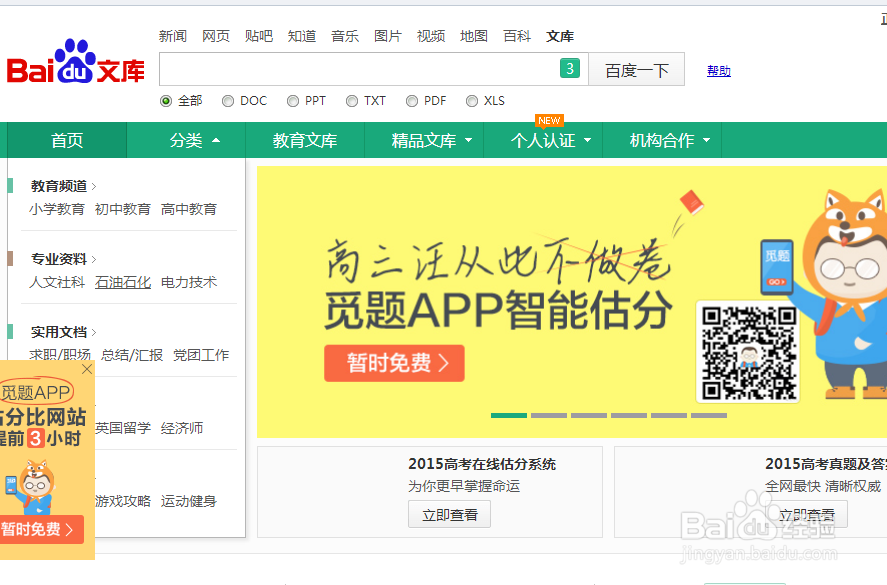Click the 暂时免费 banner button
The height and width of the screenshot is (585, 887).
click(x=393, y=363)
